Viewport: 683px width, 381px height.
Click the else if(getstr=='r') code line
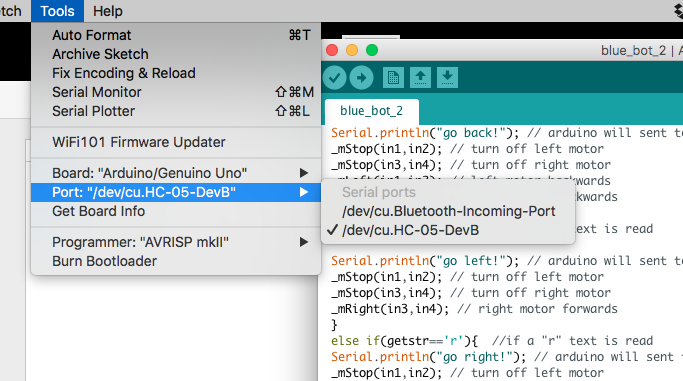[x=492, y=341]
